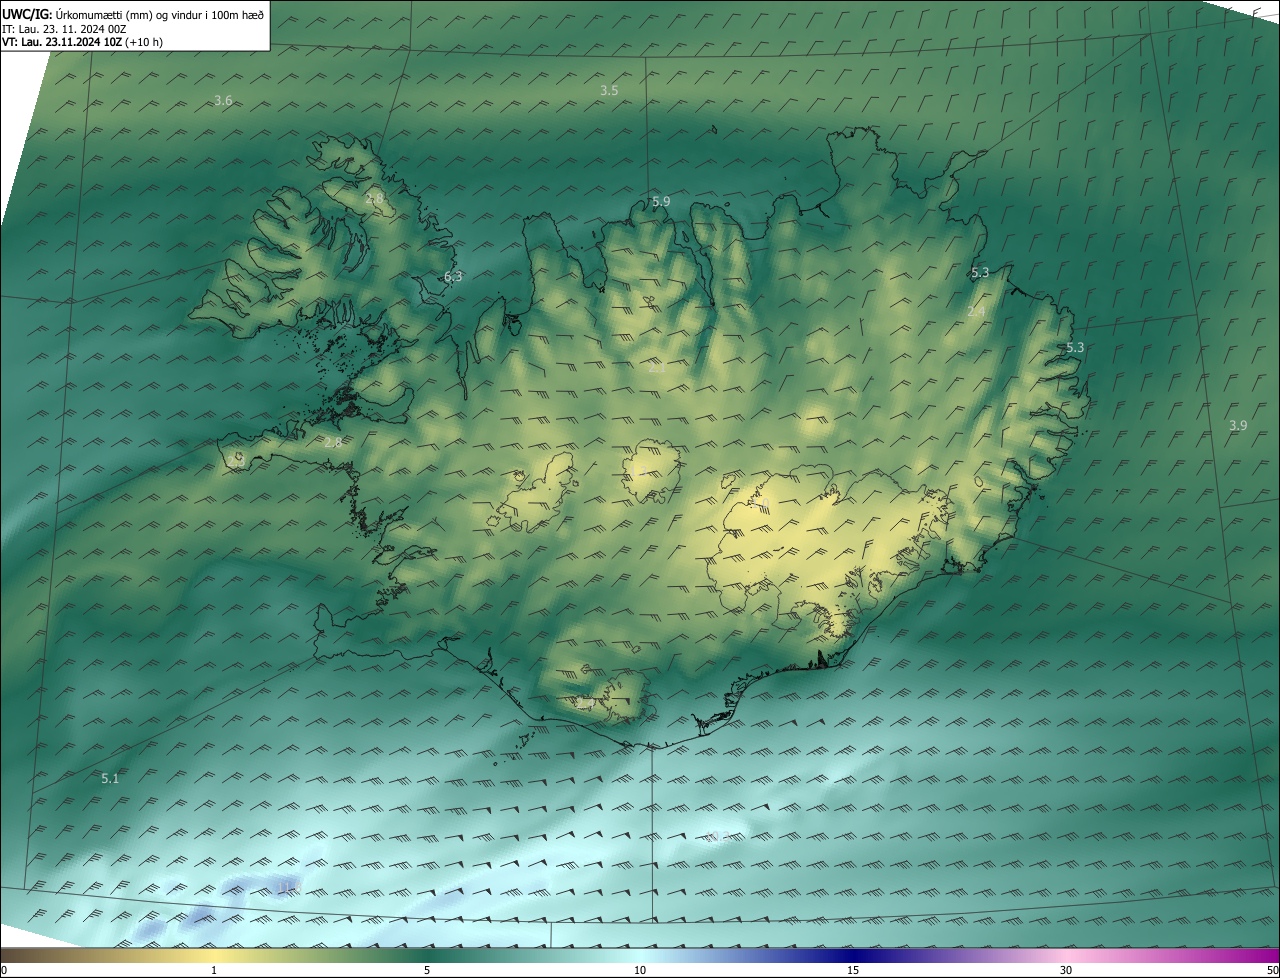Click the 3.6 value on the map
Screen dimensions: 1280x978
[x=223, y=101]
